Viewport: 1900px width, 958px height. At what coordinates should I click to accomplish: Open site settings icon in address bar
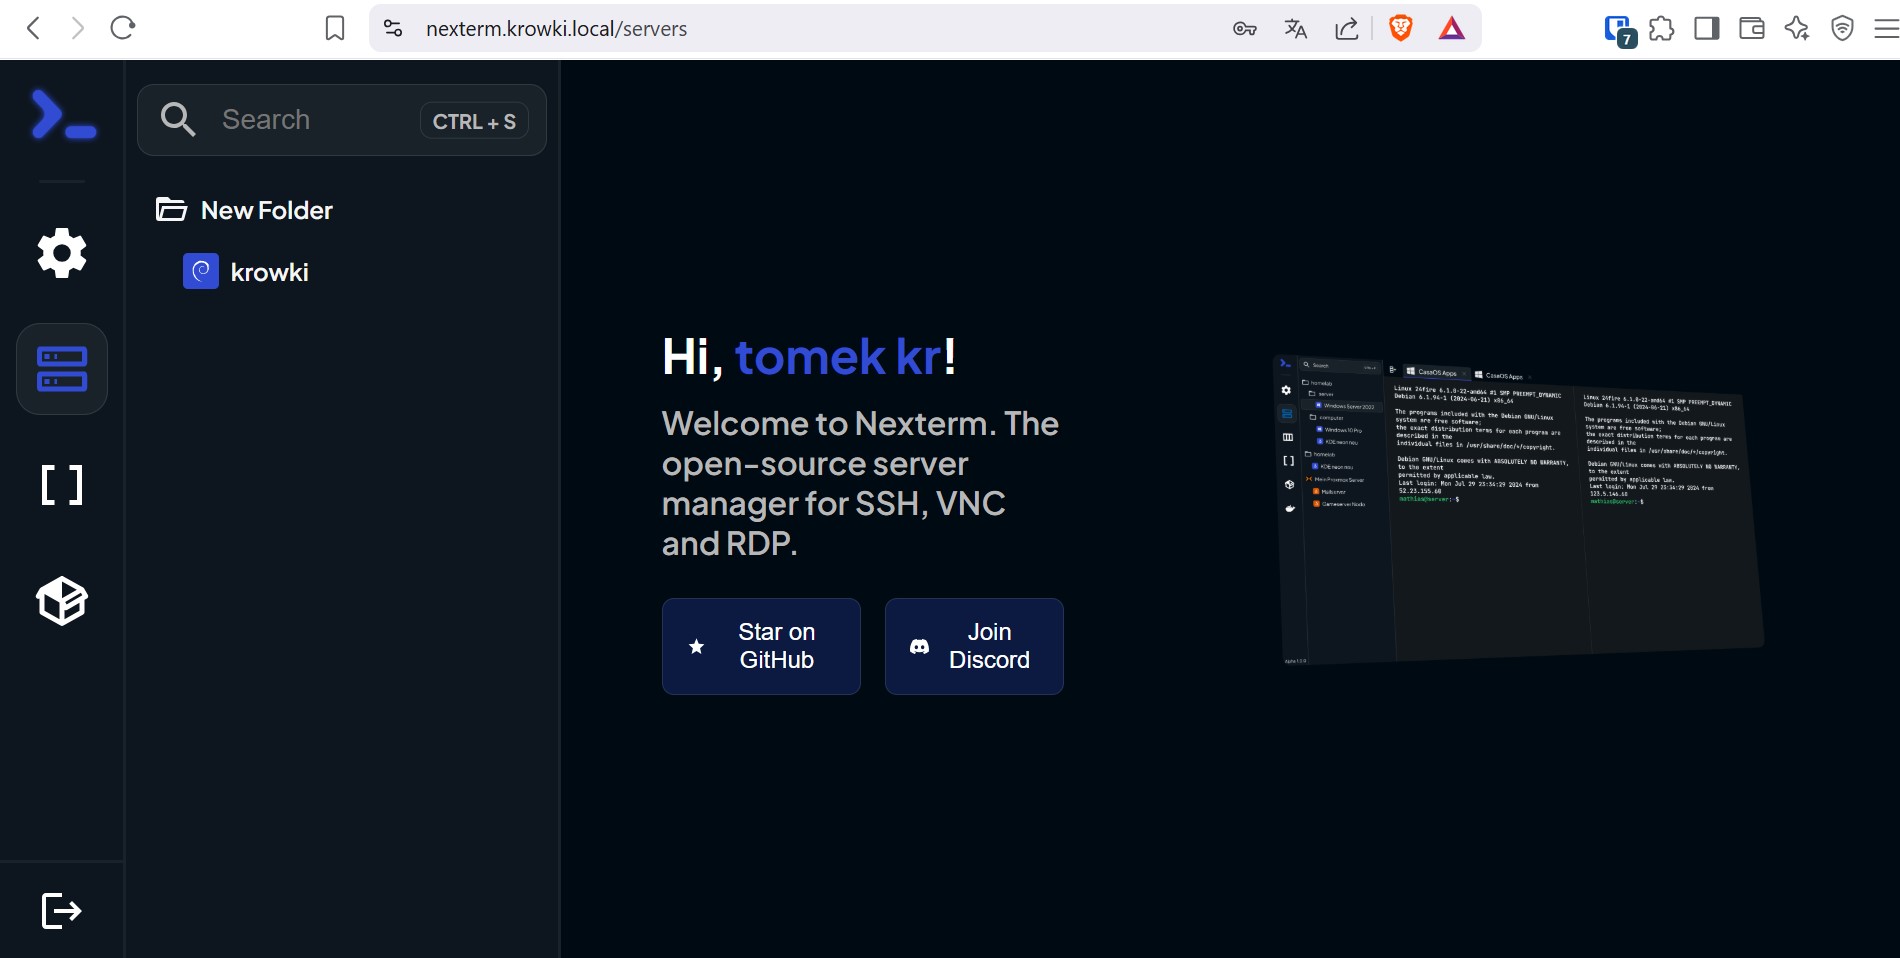[x=393, y=28]
